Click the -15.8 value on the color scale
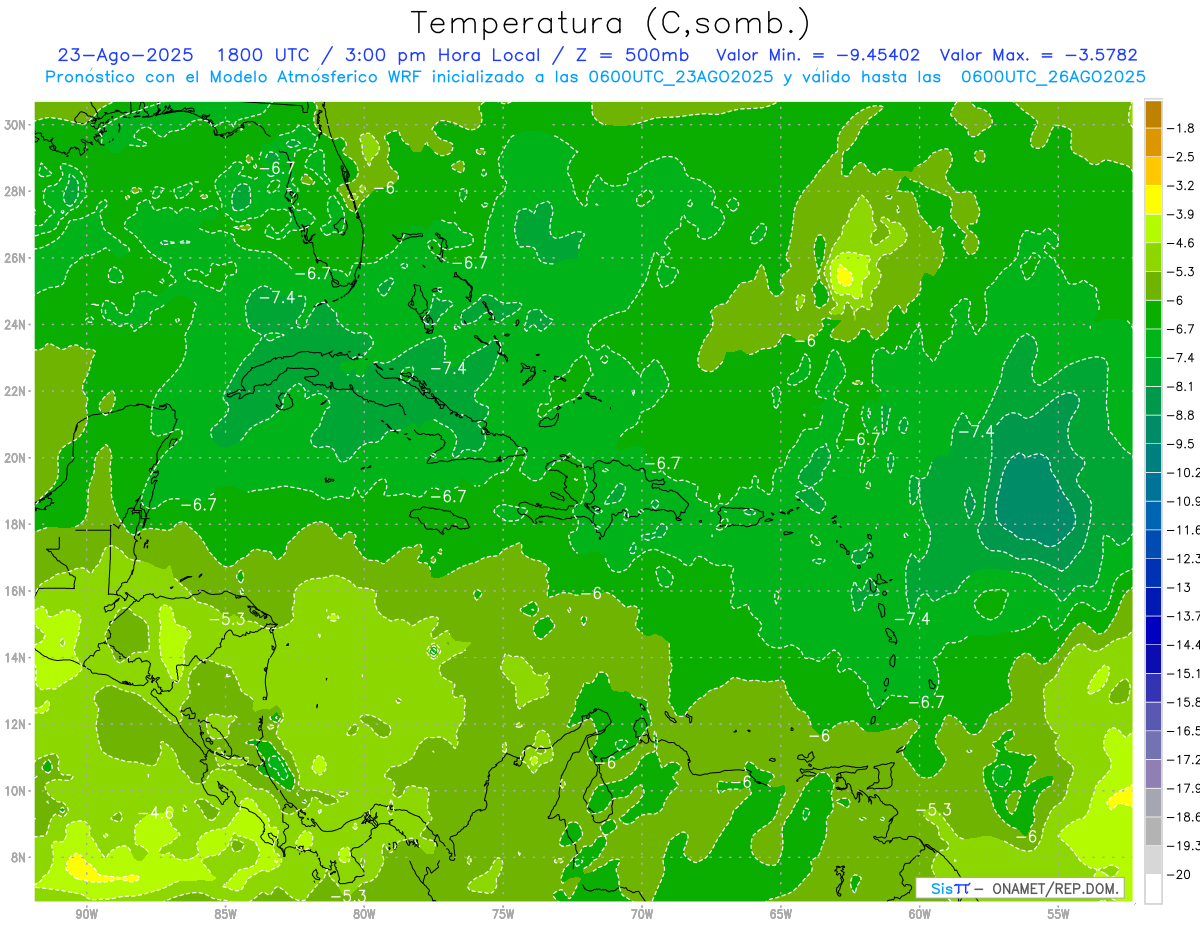 coord(1184,702)
